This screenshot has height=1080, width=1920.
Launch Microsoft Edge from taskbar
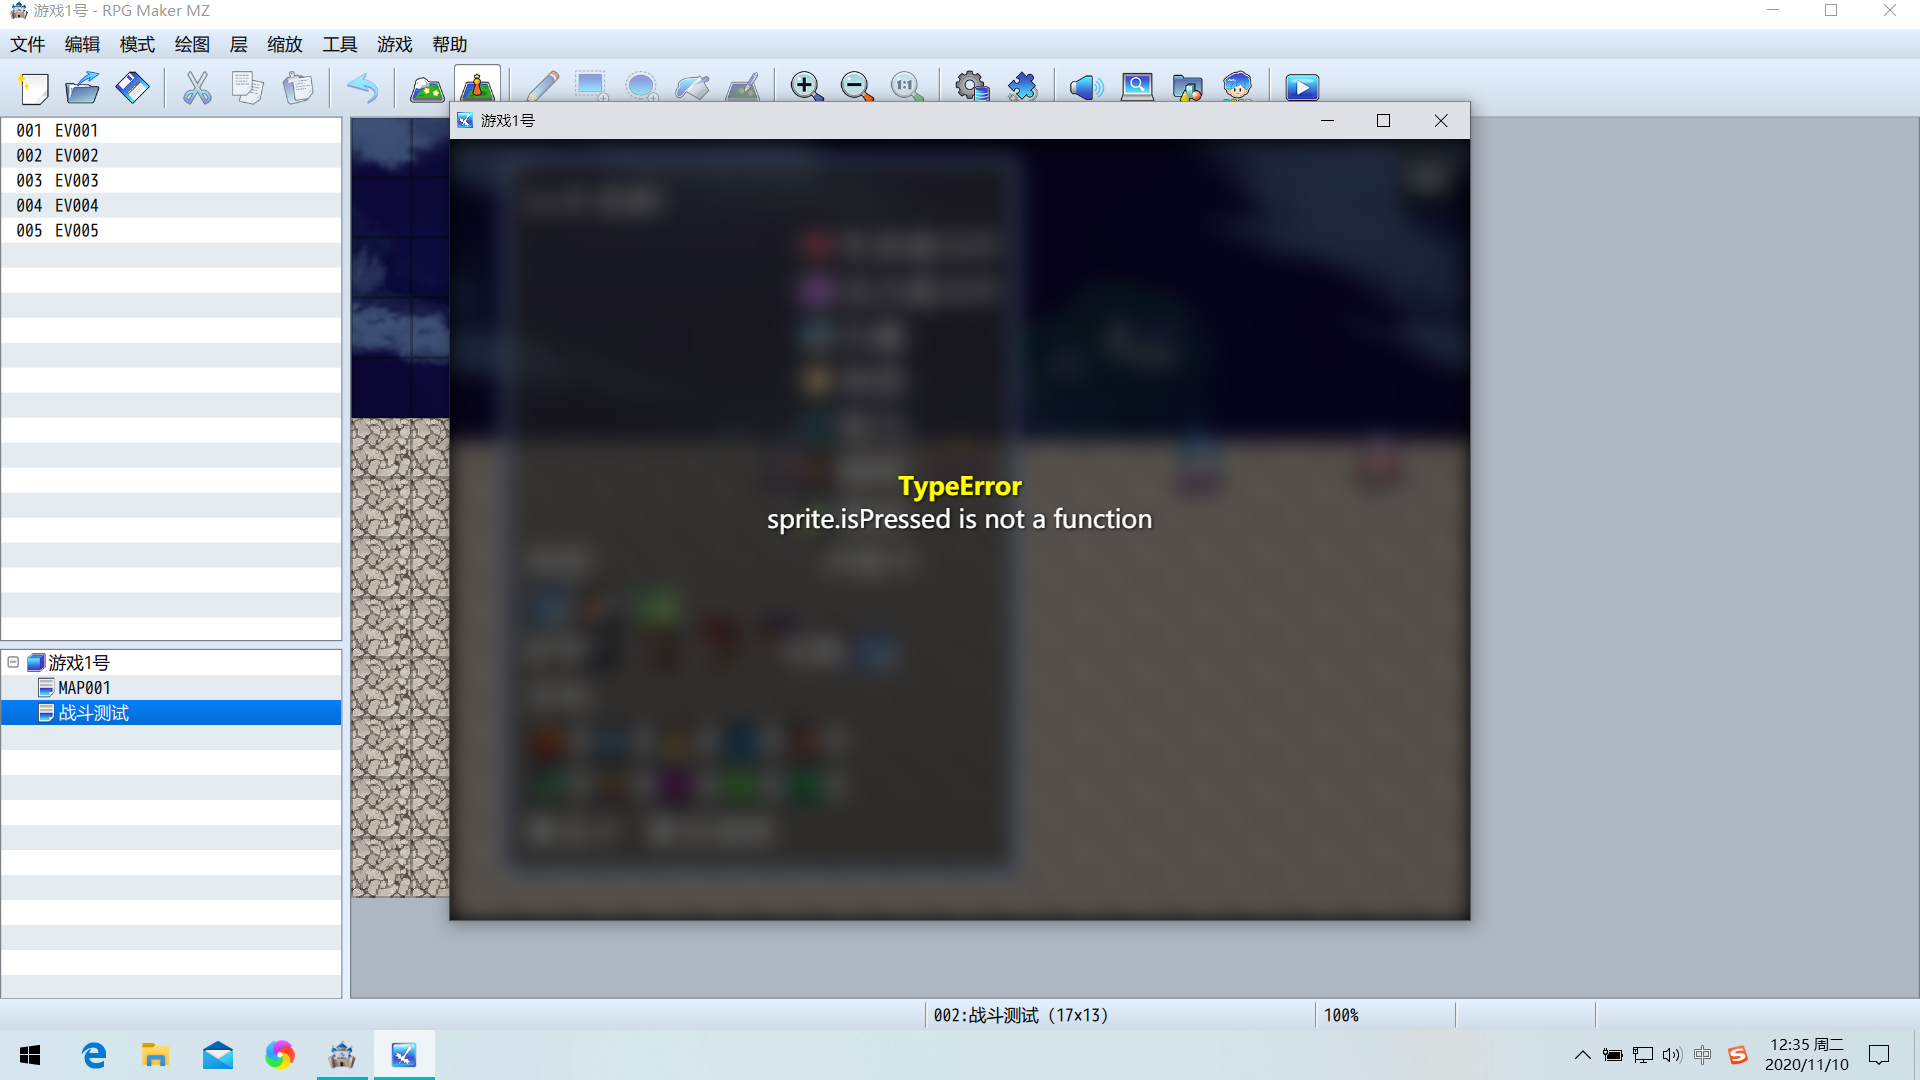(94, 1055)
